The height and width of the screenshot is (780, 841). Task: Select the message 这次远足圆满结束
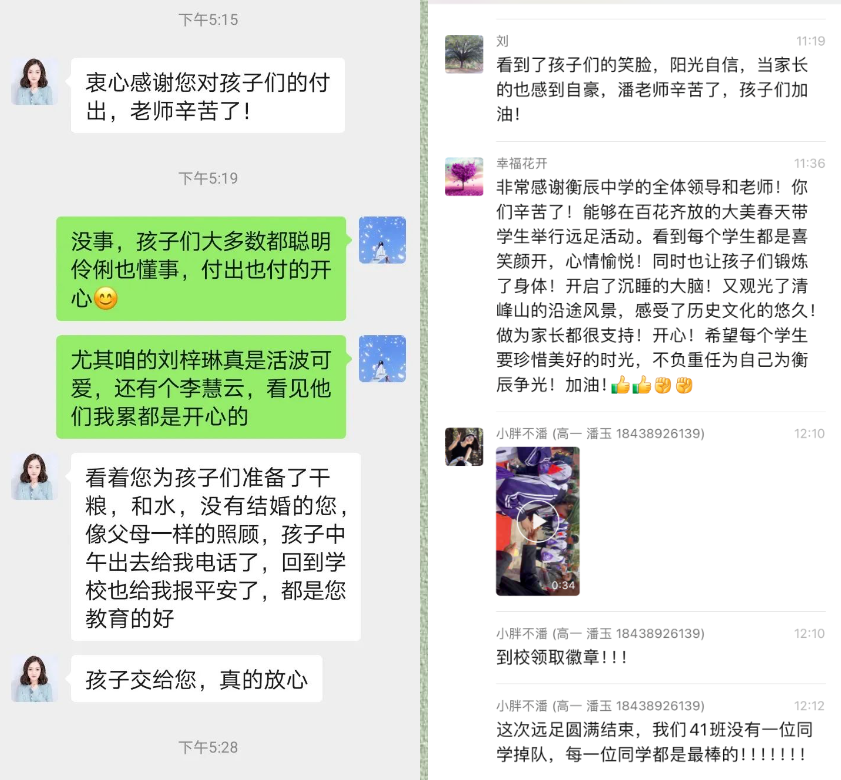(654, 742)
